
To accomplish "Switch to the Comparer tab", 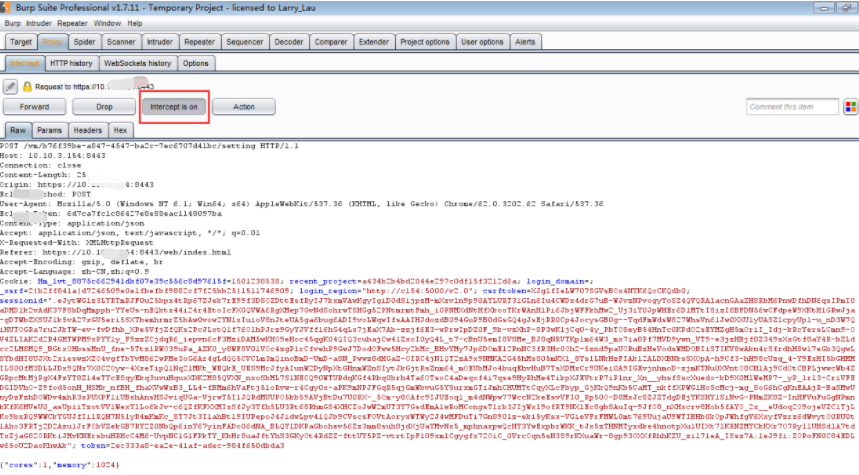I will coord(331,42).
